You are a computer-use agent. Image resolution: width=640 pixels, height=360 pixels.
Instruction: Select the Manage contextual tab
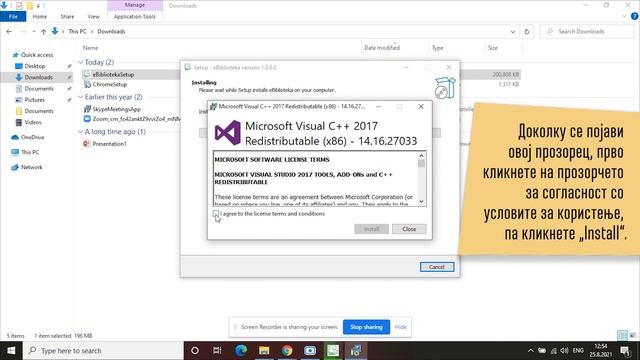[x=135, y=5]
